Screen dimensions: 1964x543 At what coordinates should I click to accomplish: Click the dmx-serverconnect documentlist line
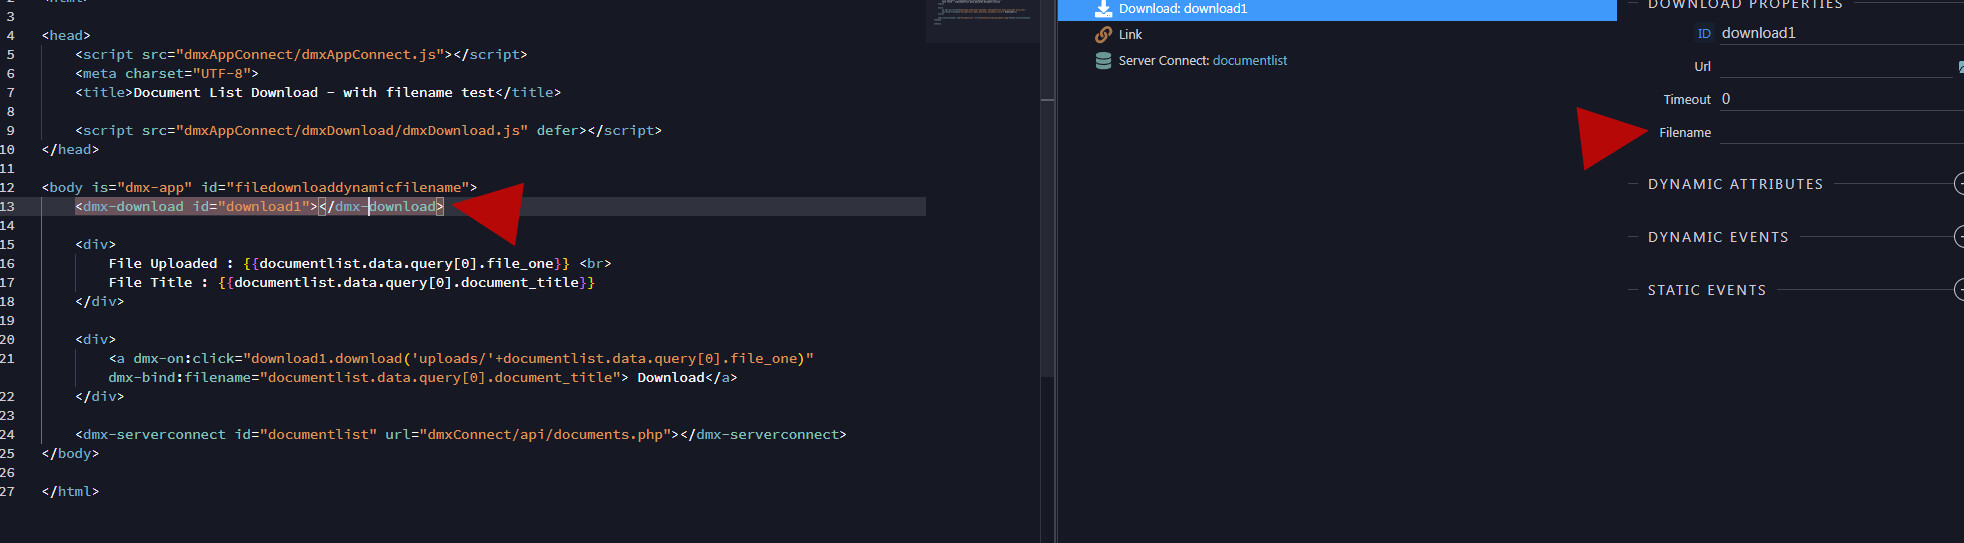(x=461, y=434)
